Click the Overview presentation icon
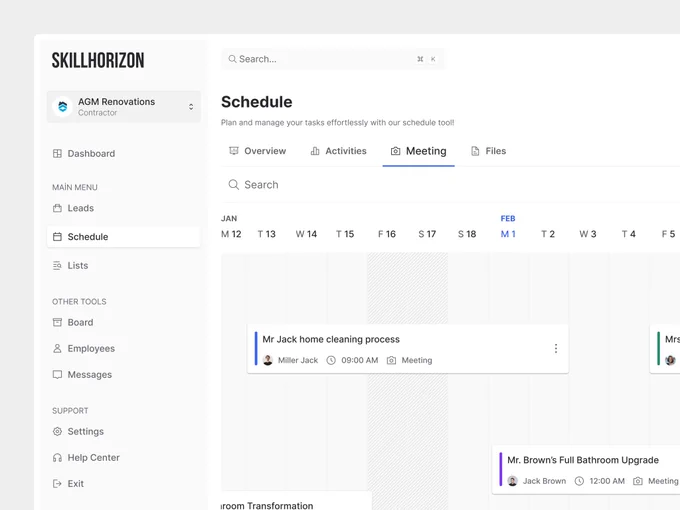 (234, 151)
